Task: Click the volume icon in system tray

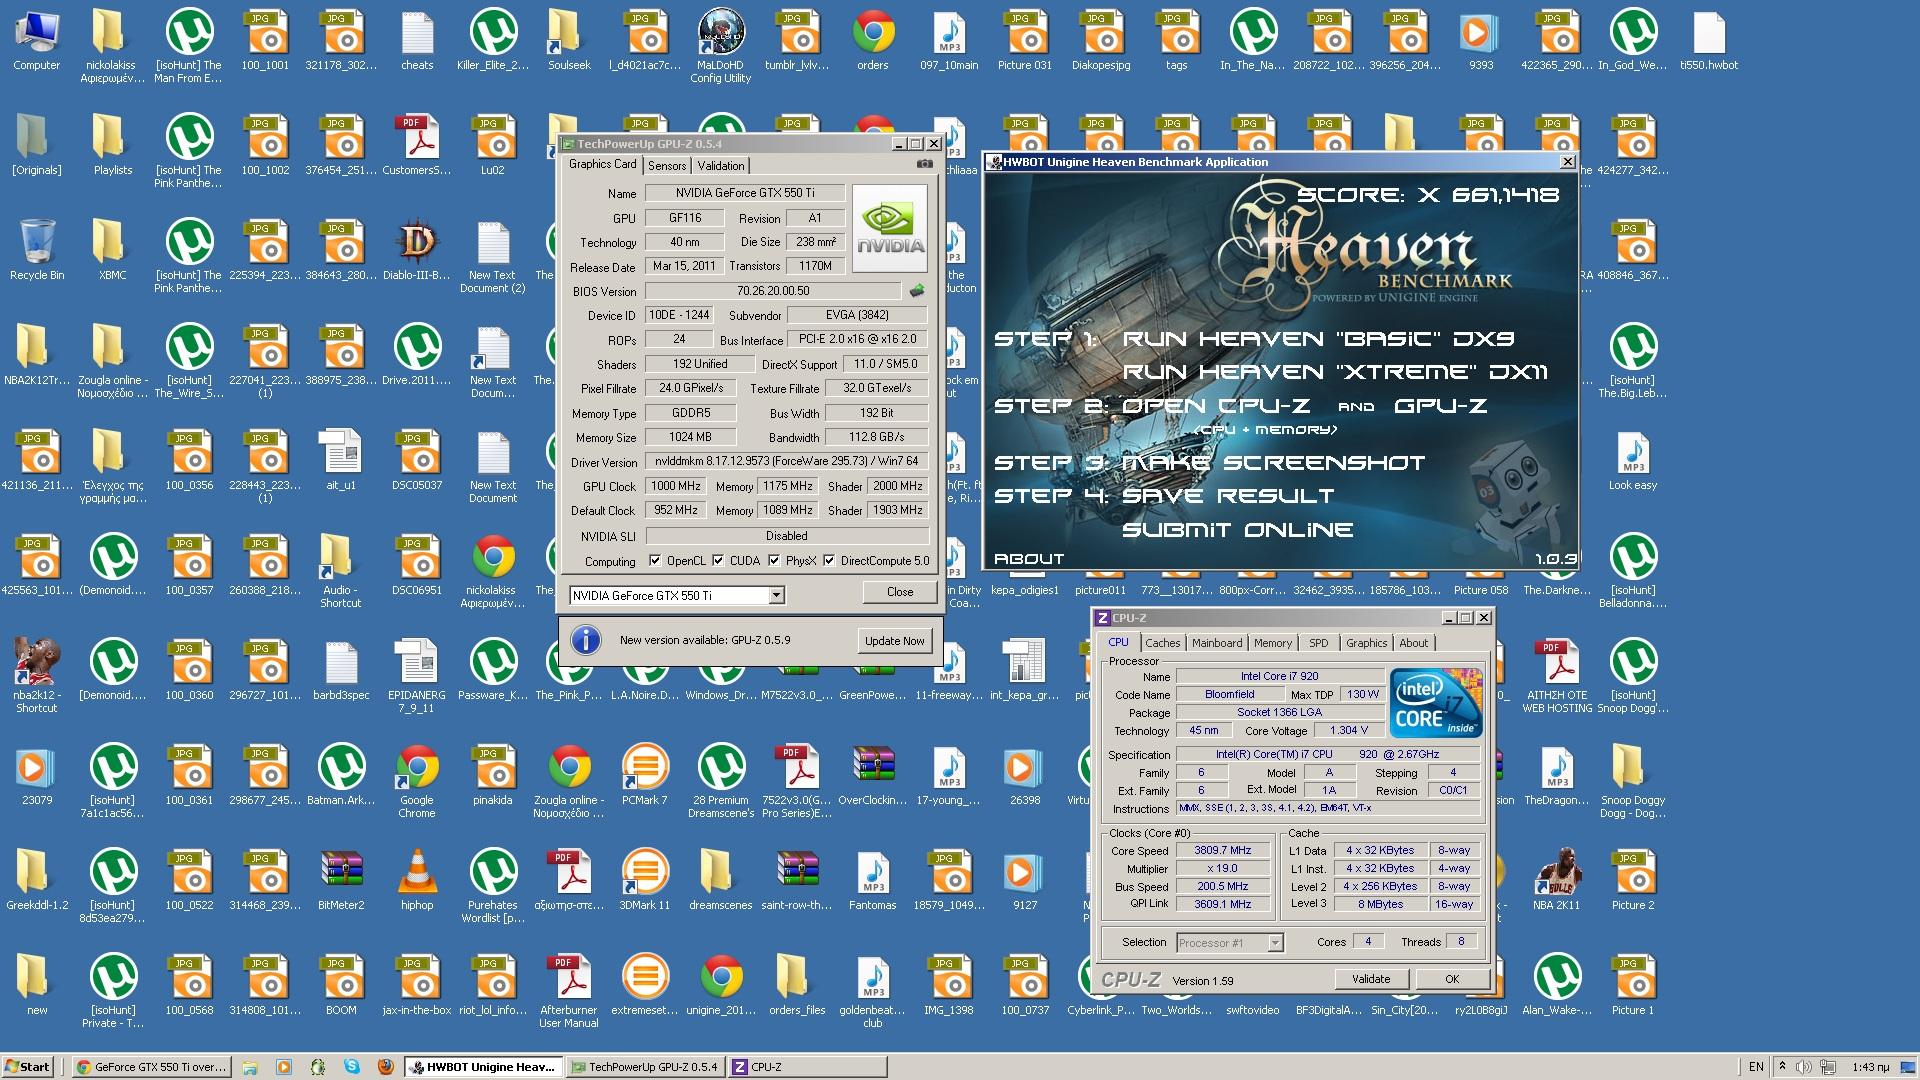Action: point(1804,1067)
